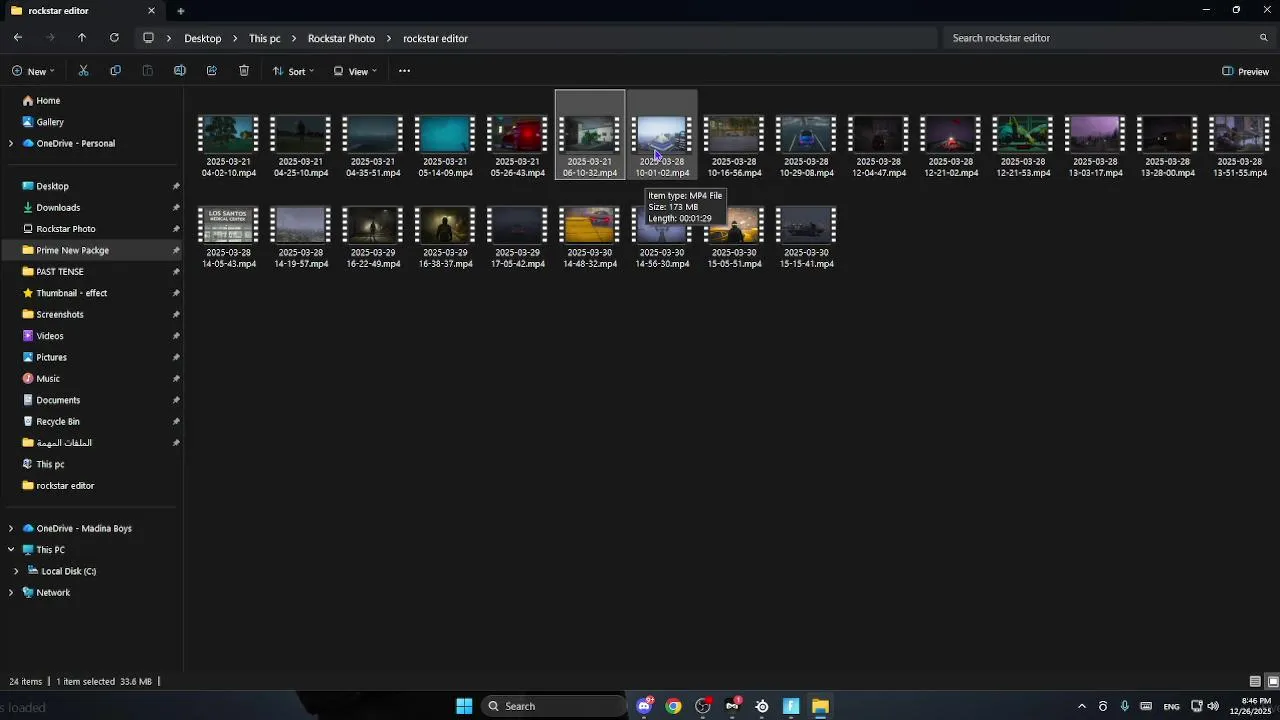Image resolution: width=1280 pixels, height=720 pixels.
Task: Toggle the Preview pane button
Action: point(1246,71)
